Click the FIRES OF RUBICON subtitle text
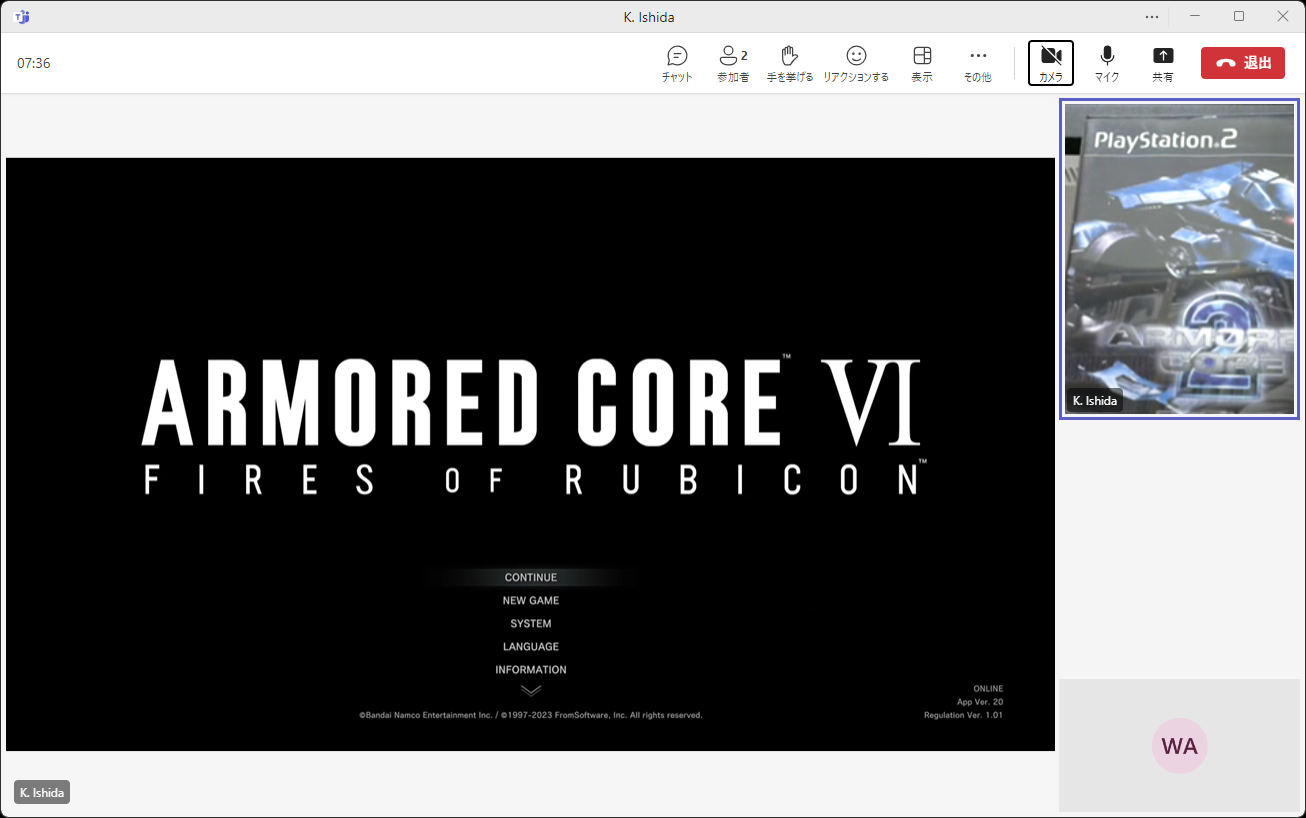Image resolution: width=1306 pixels, height=818 pixels. 535,481
